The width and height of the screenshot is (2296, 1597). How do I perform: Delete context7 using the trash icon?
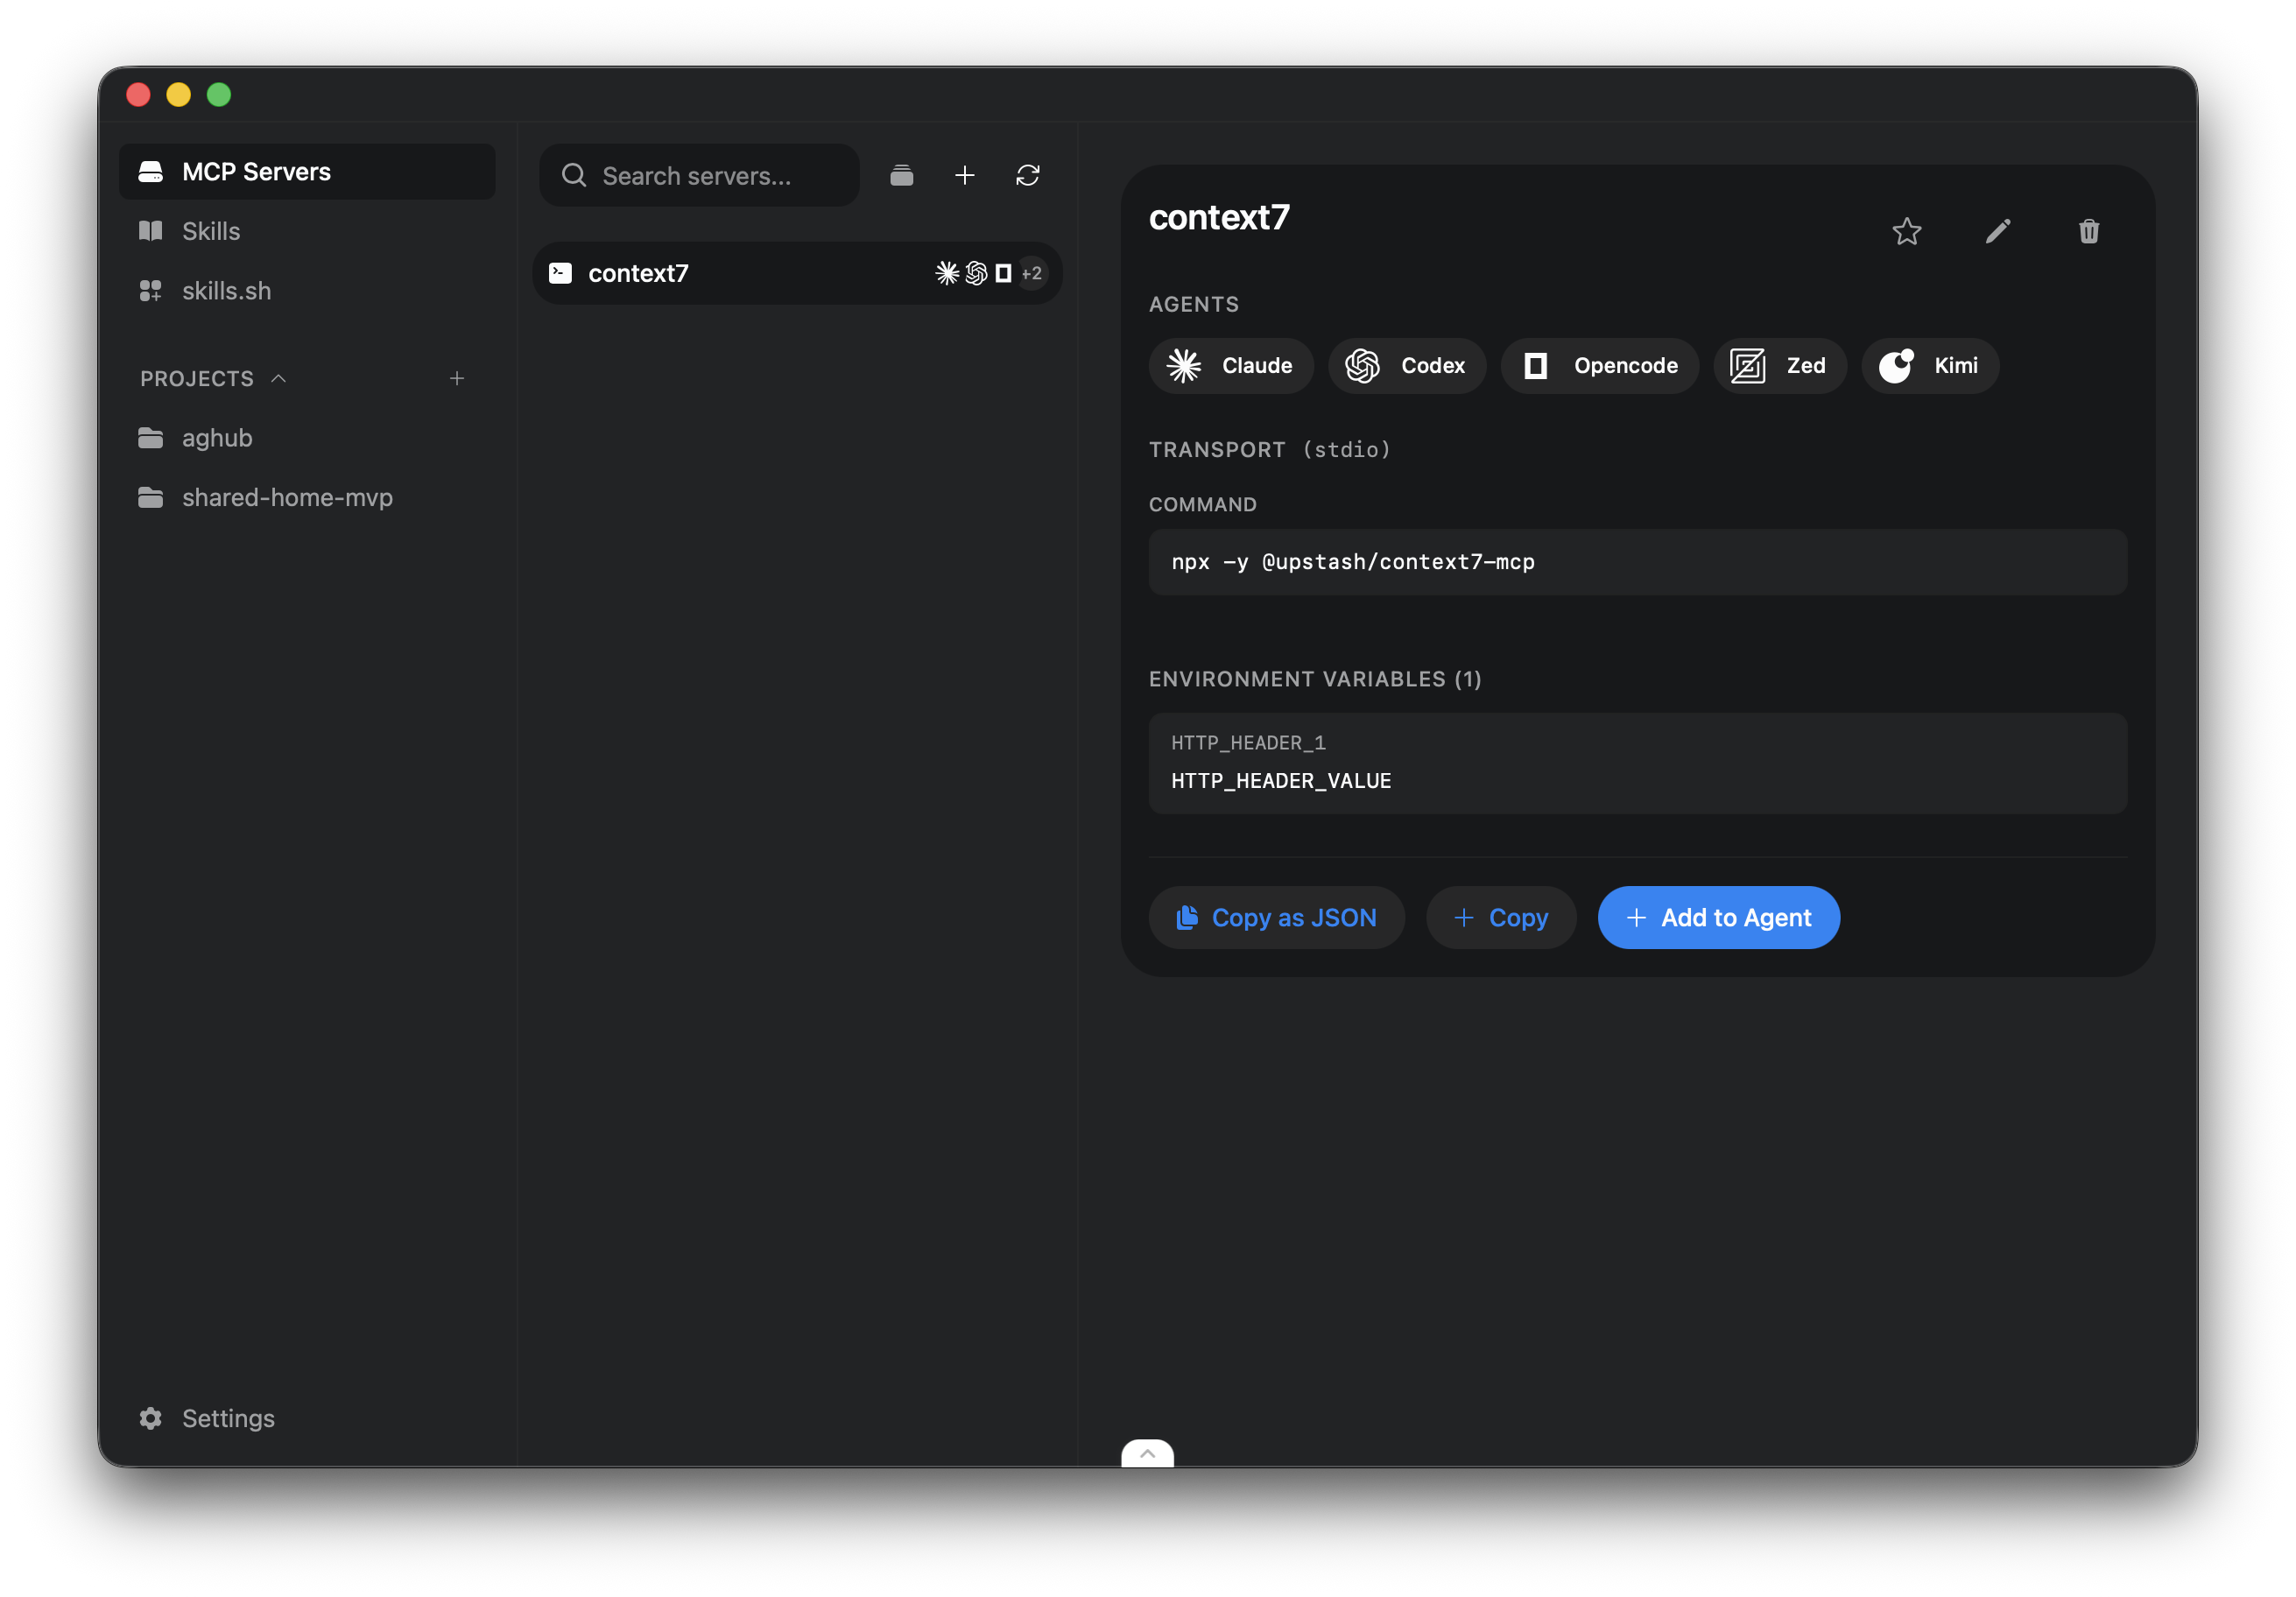click(2088, 232)
